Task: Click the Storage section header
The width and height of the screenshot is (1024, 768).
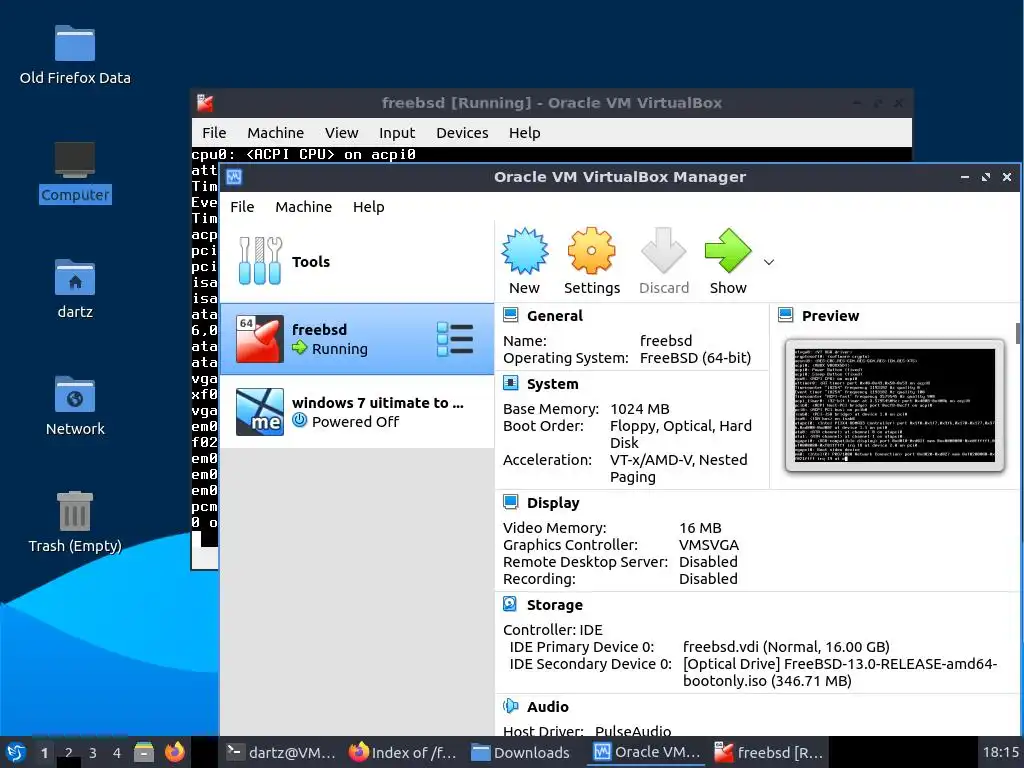Action: click(554, 605)
